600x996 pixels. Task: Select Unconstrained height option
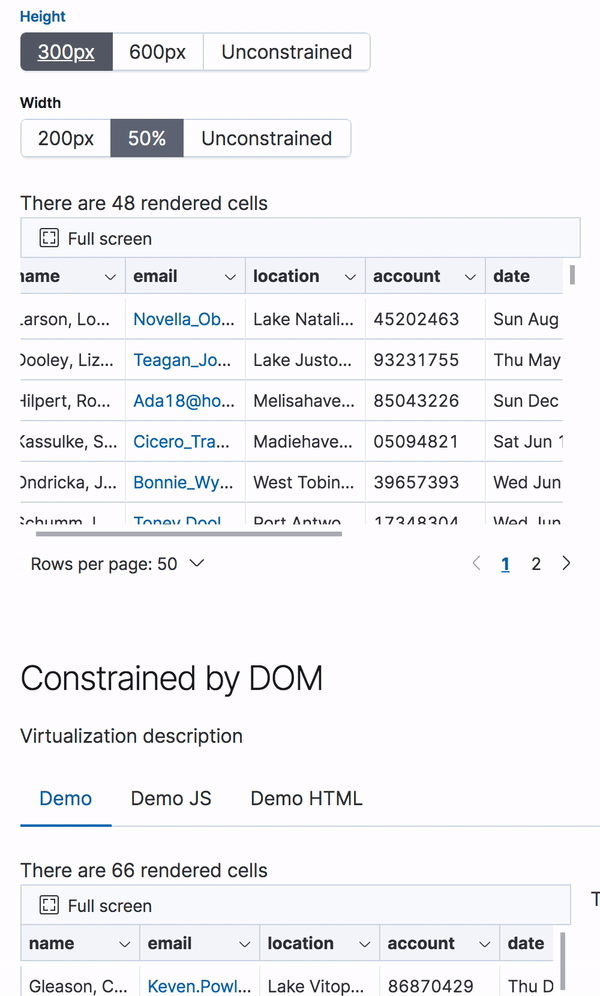[x=287, y=51]
